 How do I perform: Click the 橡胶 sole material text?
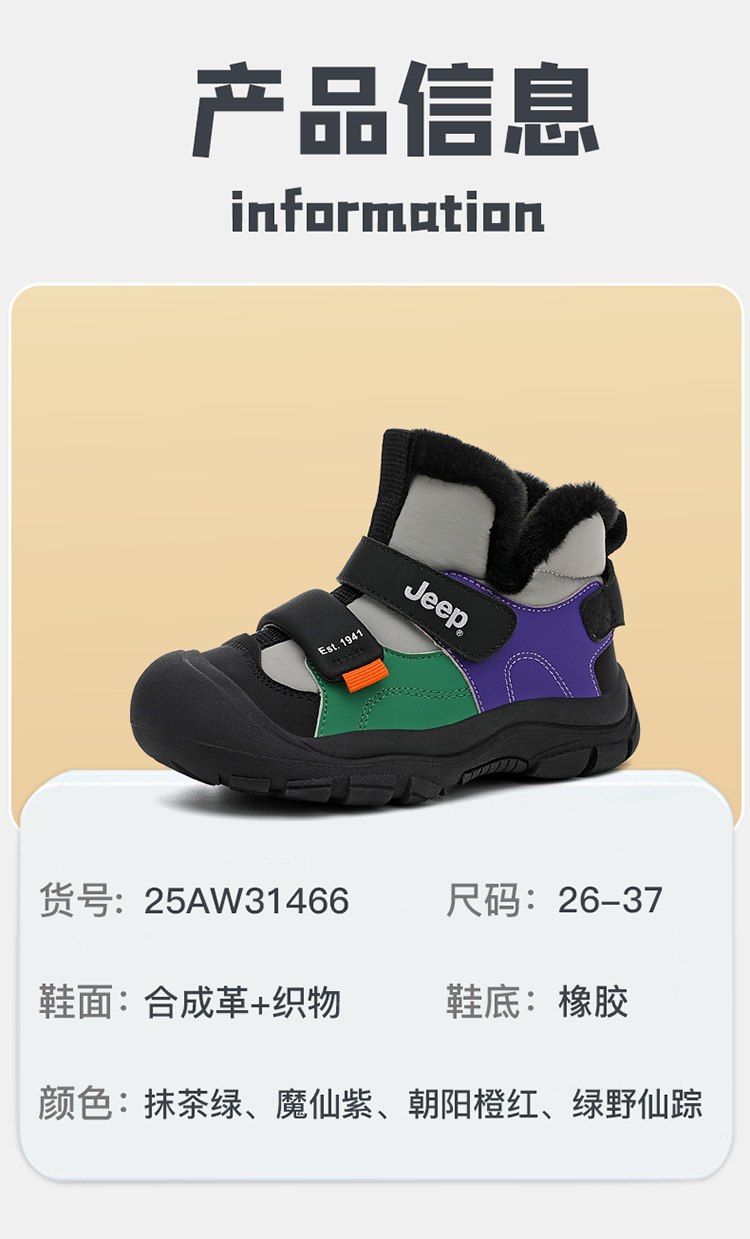click(x=594, y=1003)
